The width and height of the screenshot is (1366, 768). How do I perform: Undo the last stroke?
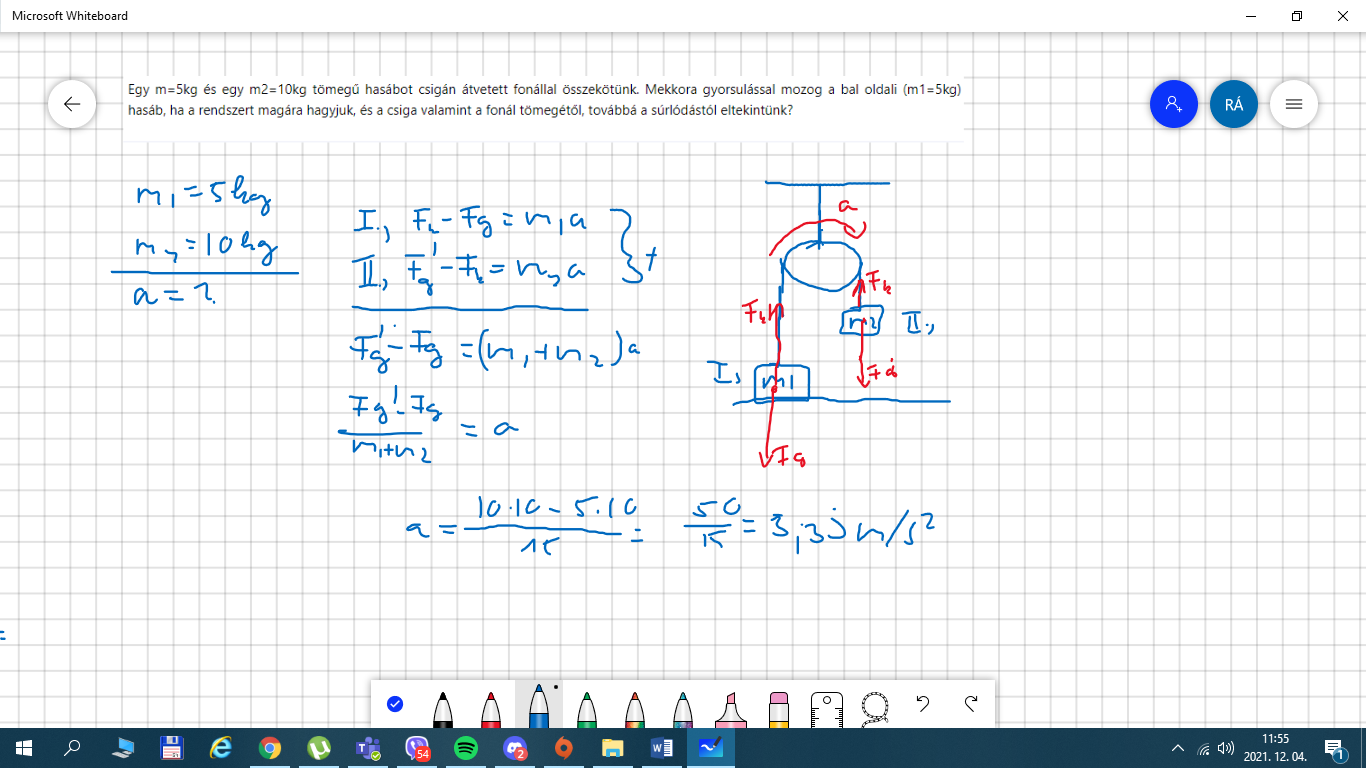point(923,704)
